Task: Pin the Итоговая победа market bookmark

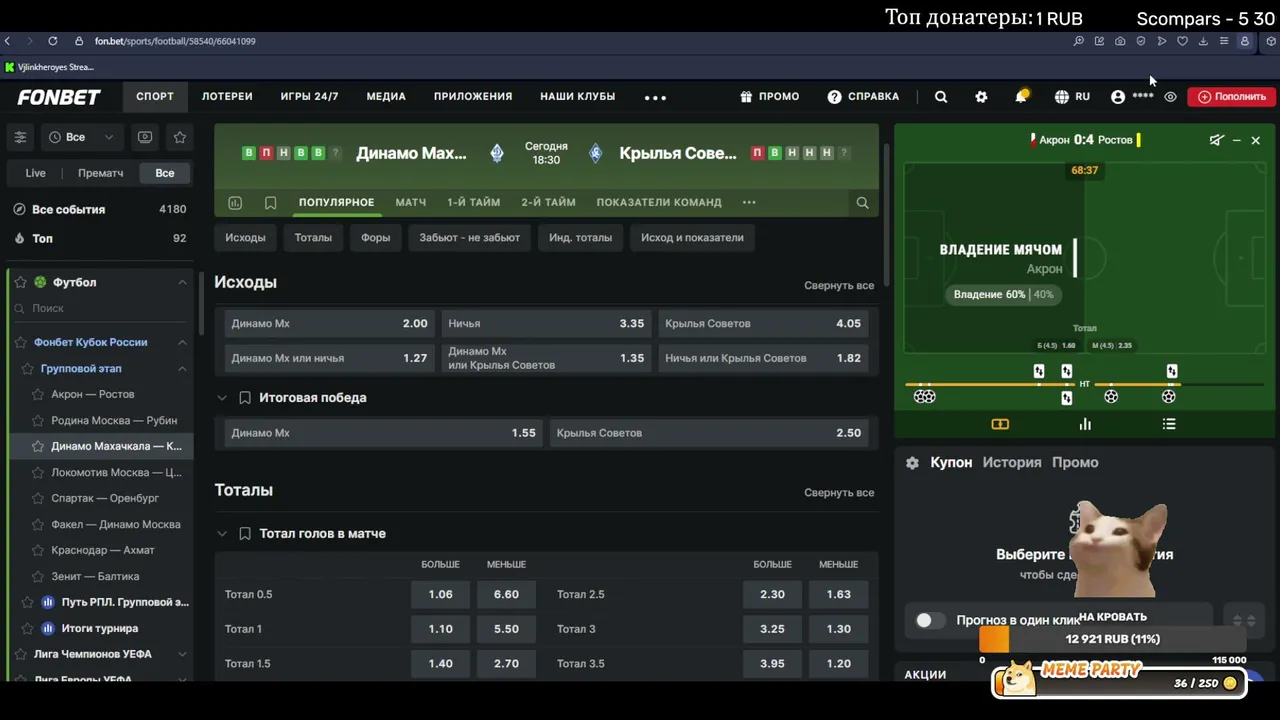Action: pyautogui.click(x=245, y=398)
